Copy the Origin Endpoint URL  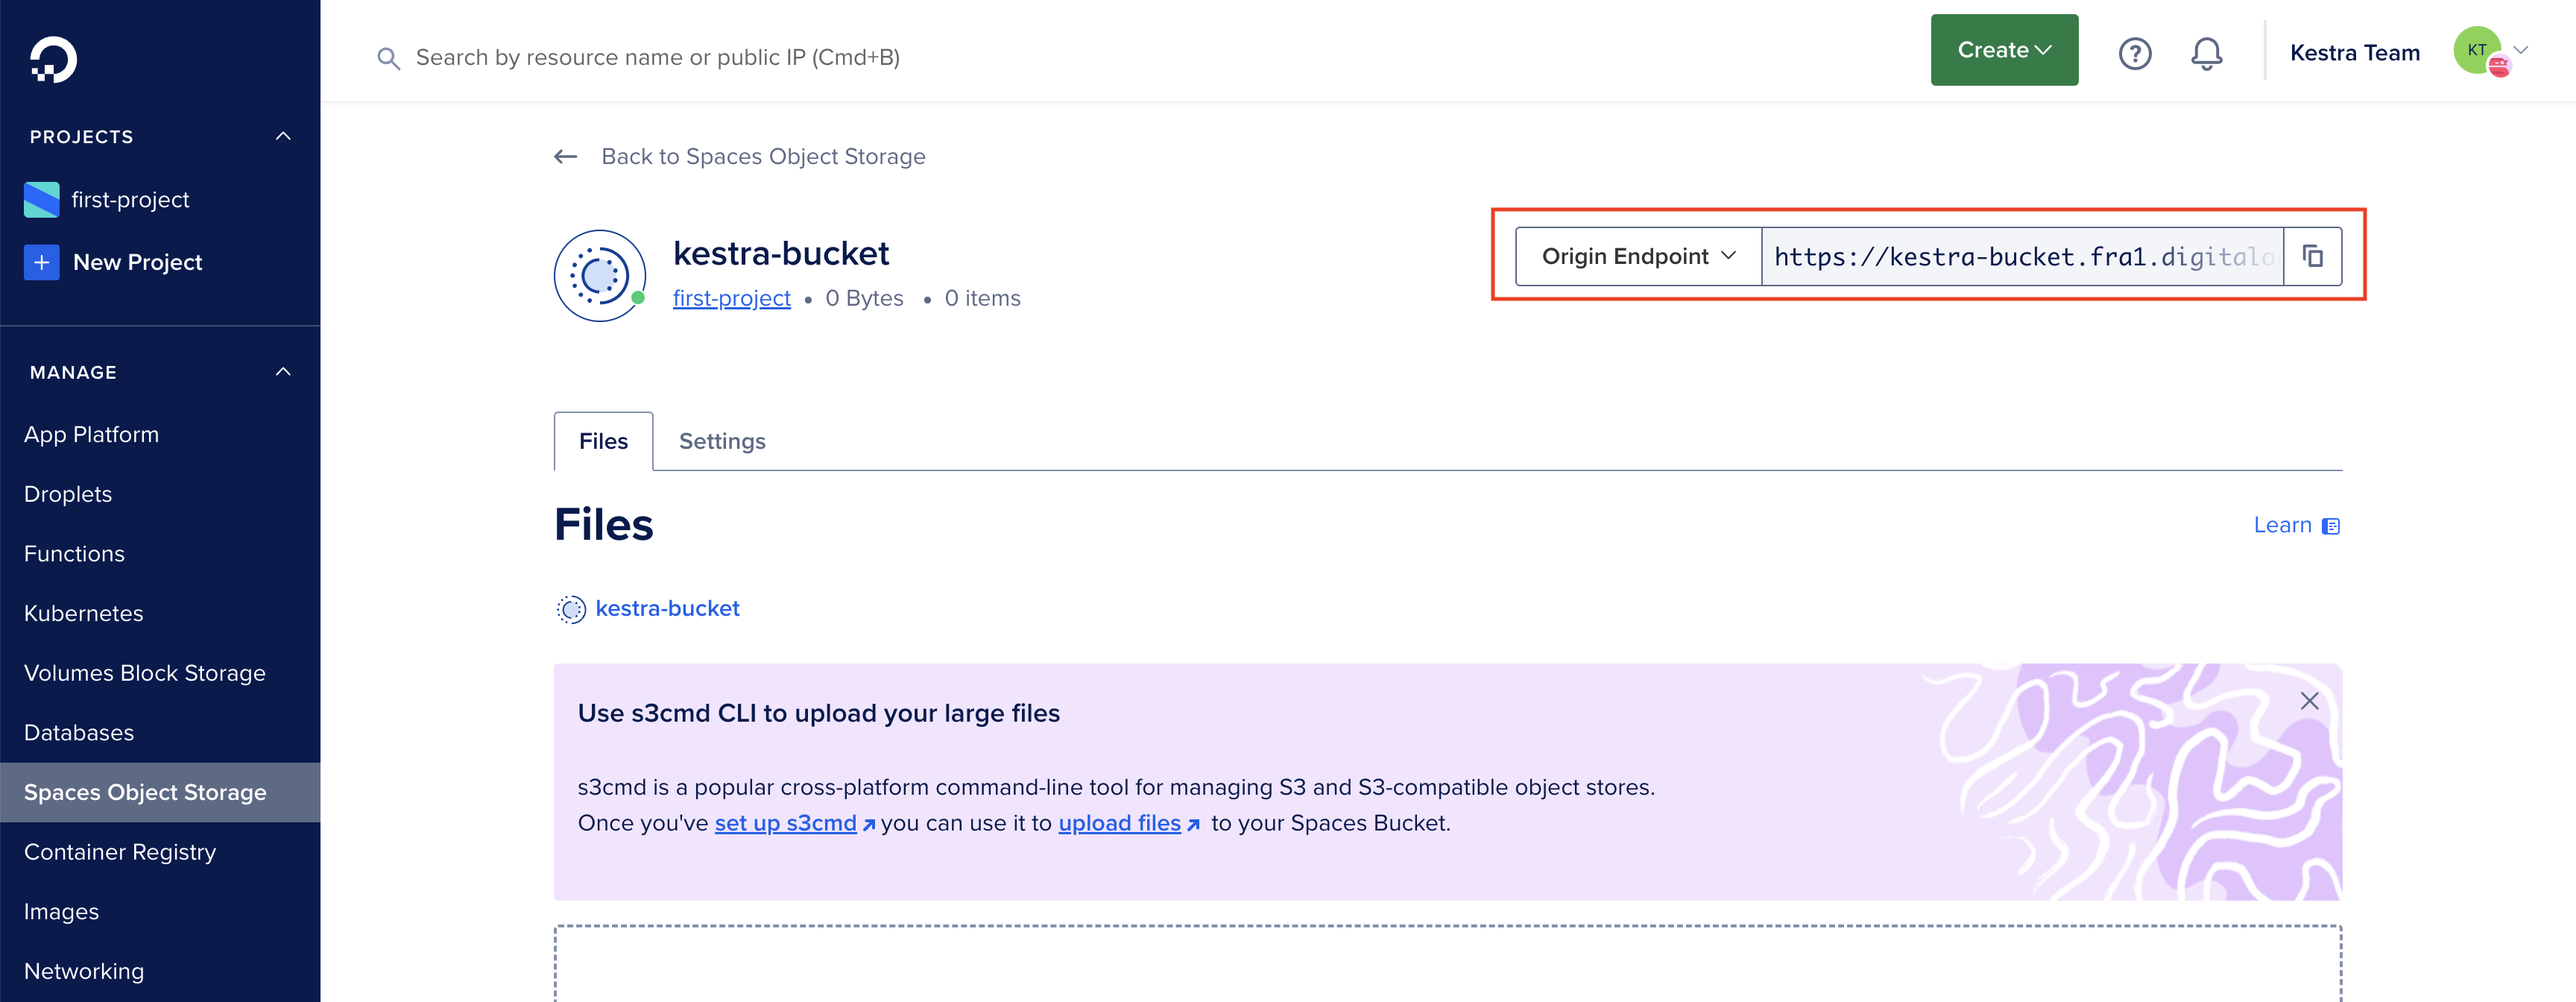[x=2313, y=256]
